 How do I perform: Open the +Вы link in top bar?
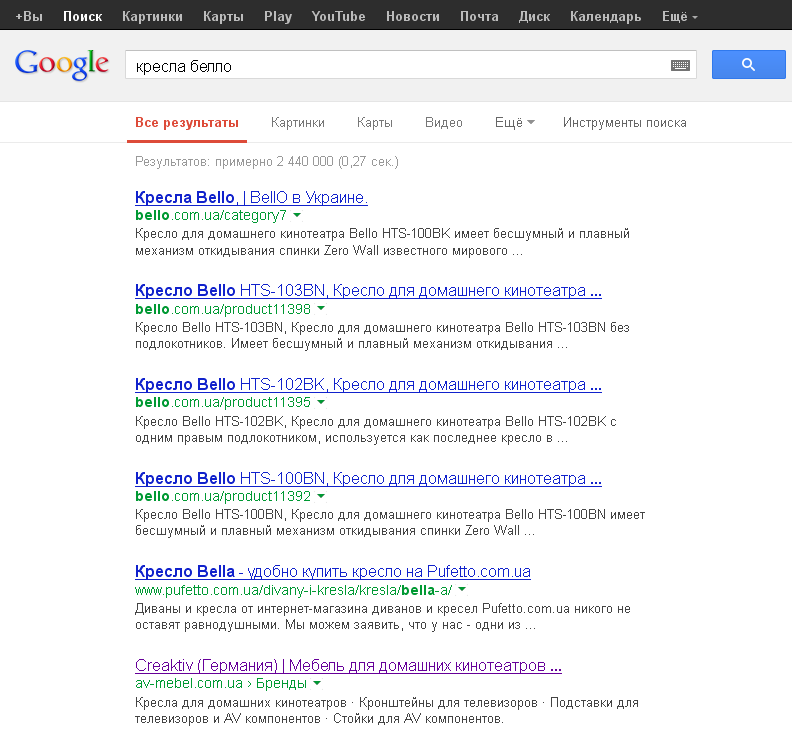coord(29,16)
